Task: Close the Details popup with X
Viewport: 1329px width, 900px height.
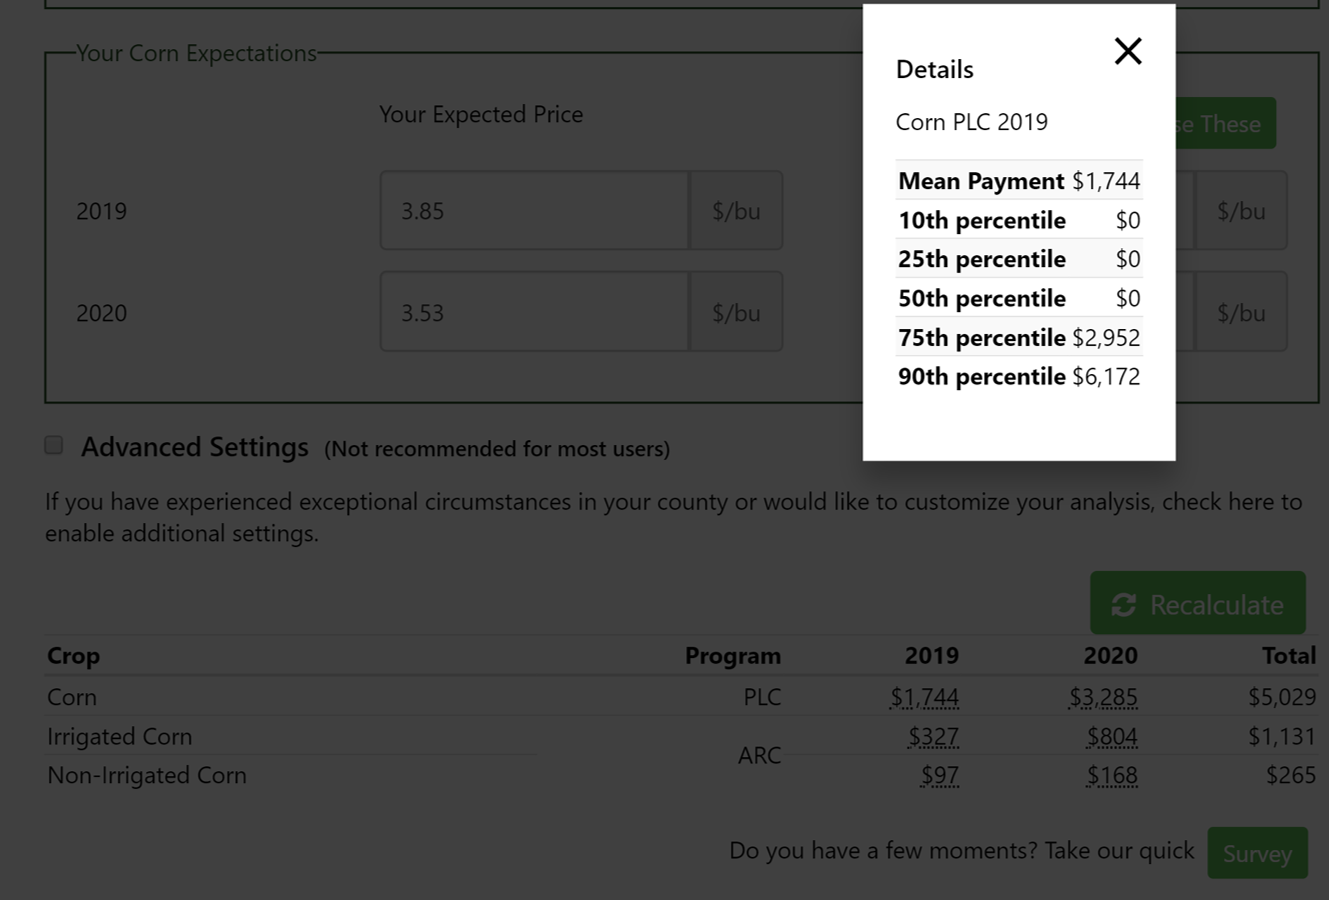Action: click(x=1128, y=51)
